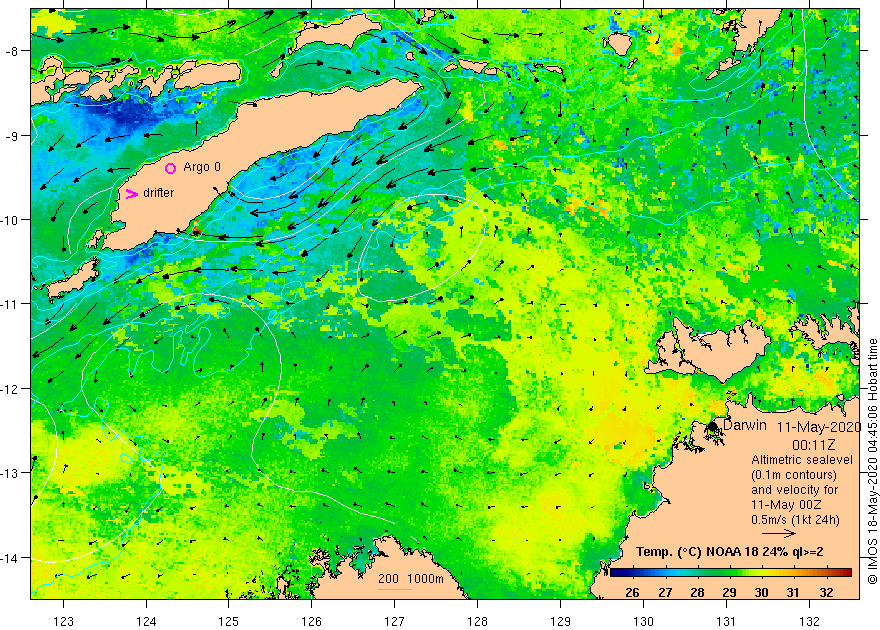The image size is (880, 630).
Task: Click longitude axis label 131
Action: pyautogui.click(x=726, y=621)
